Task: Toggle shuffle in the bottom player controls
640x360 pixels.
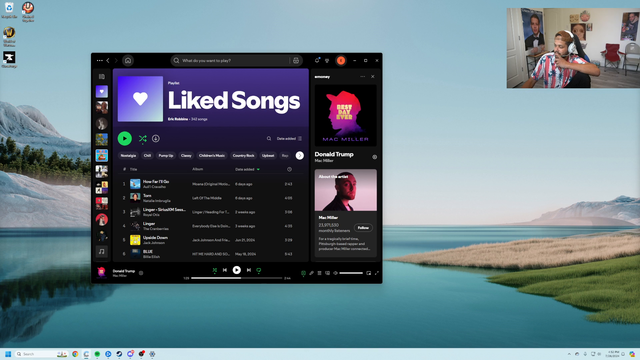Action: click(215, 270)
